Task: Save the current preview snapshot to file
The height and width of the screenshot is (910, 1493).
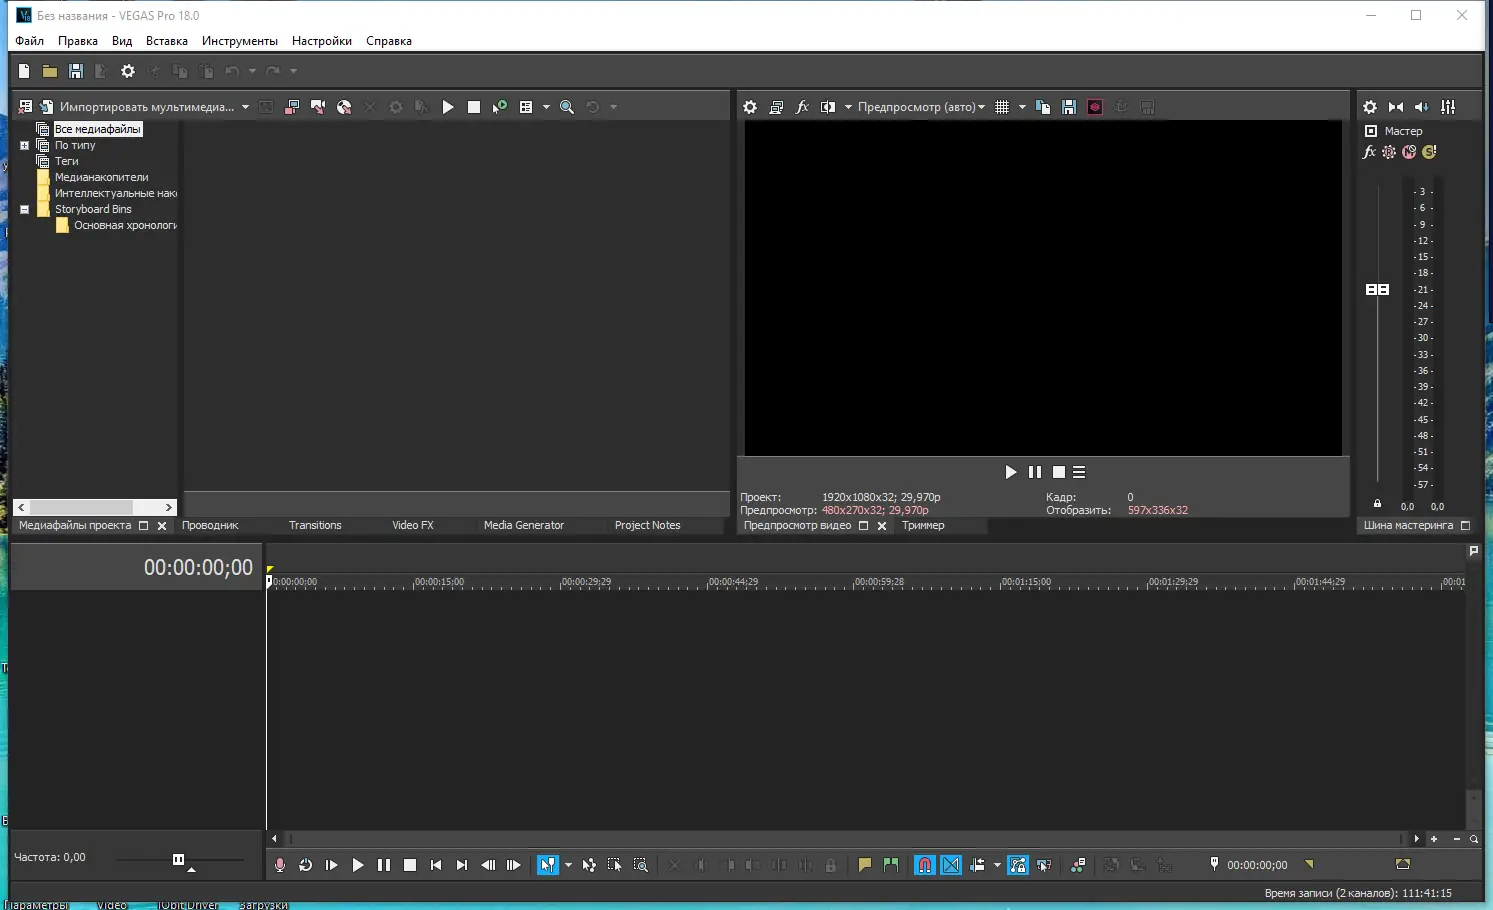Action: click(x=1068, y=106)
